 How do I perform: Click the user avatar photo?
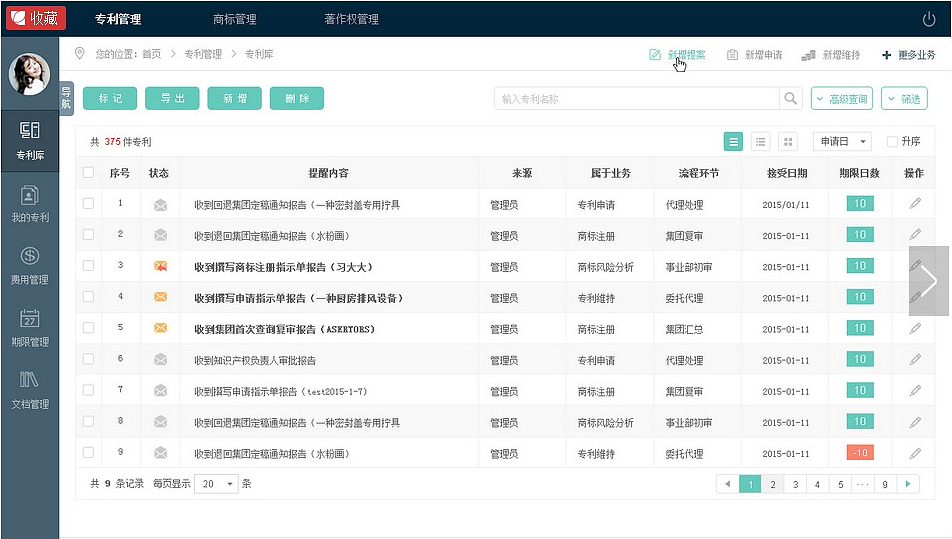point(29,75)
